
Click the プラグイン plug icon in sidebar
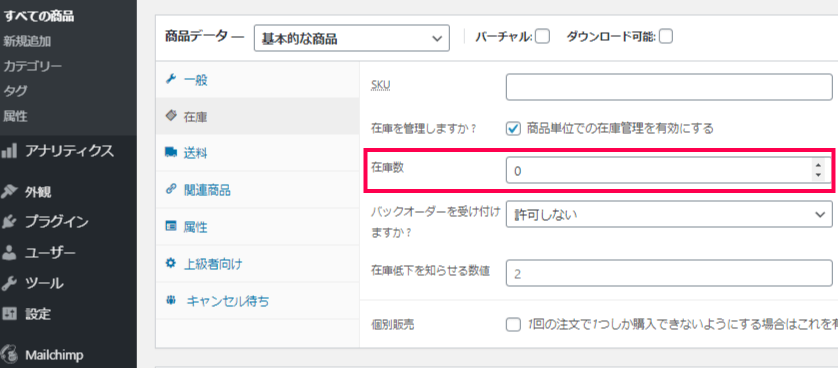(x=9, y=222)
